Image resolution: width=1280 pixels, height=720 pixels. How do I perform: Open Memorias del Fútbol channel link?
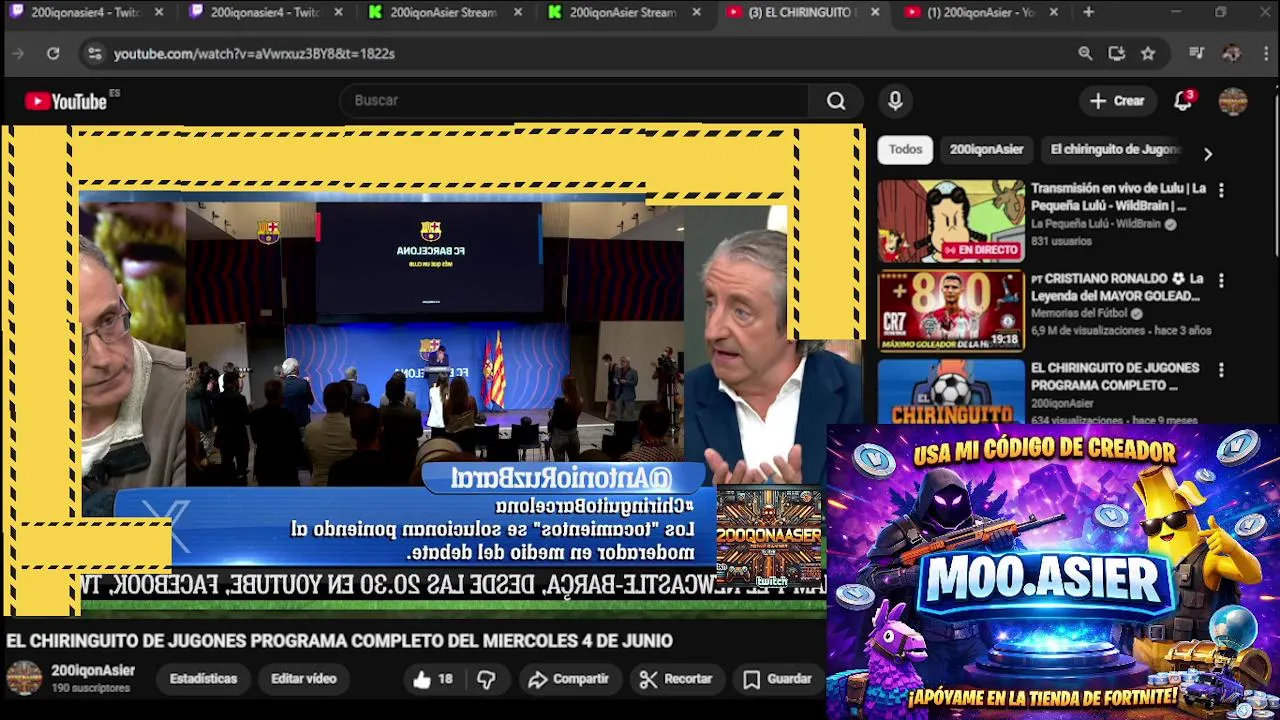1080,313
